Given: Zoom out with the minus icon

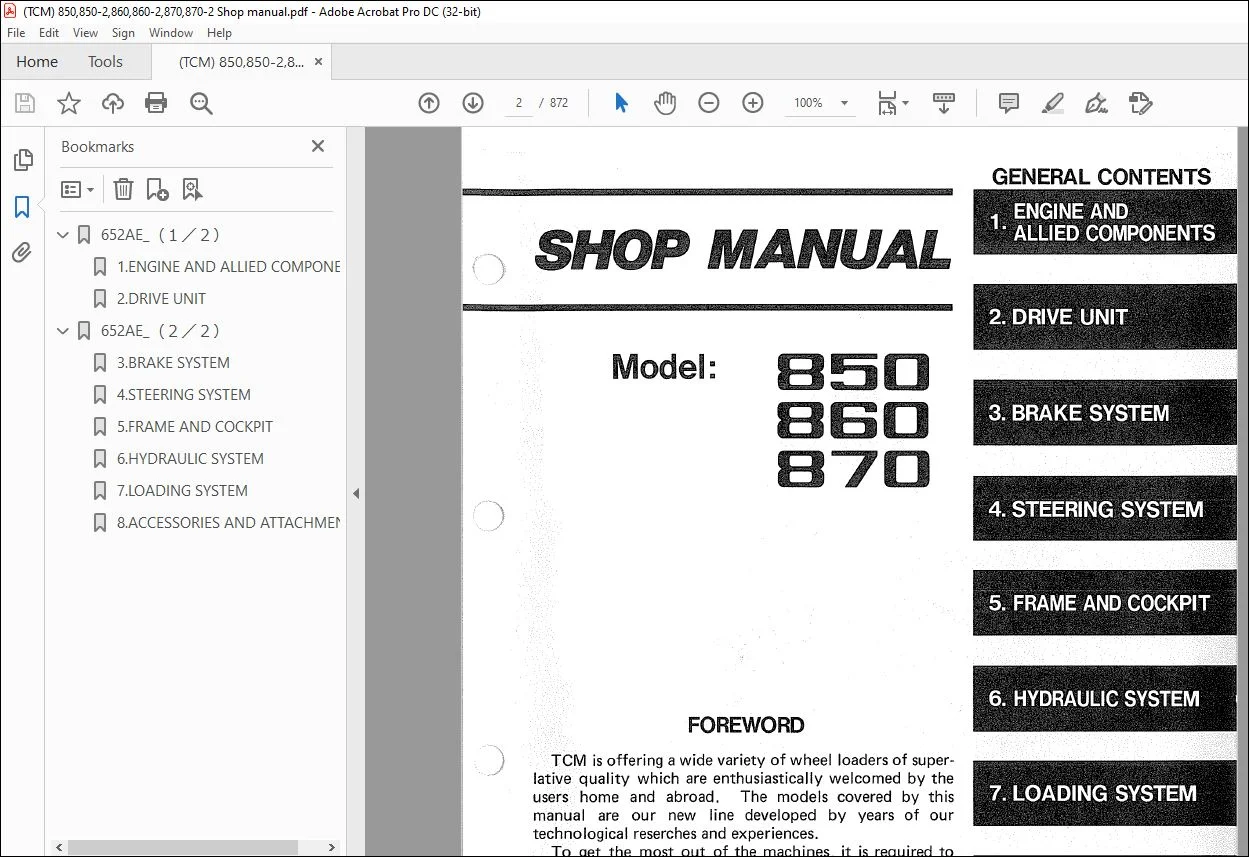Looking at the screenshot, I should tap(709, 103).
